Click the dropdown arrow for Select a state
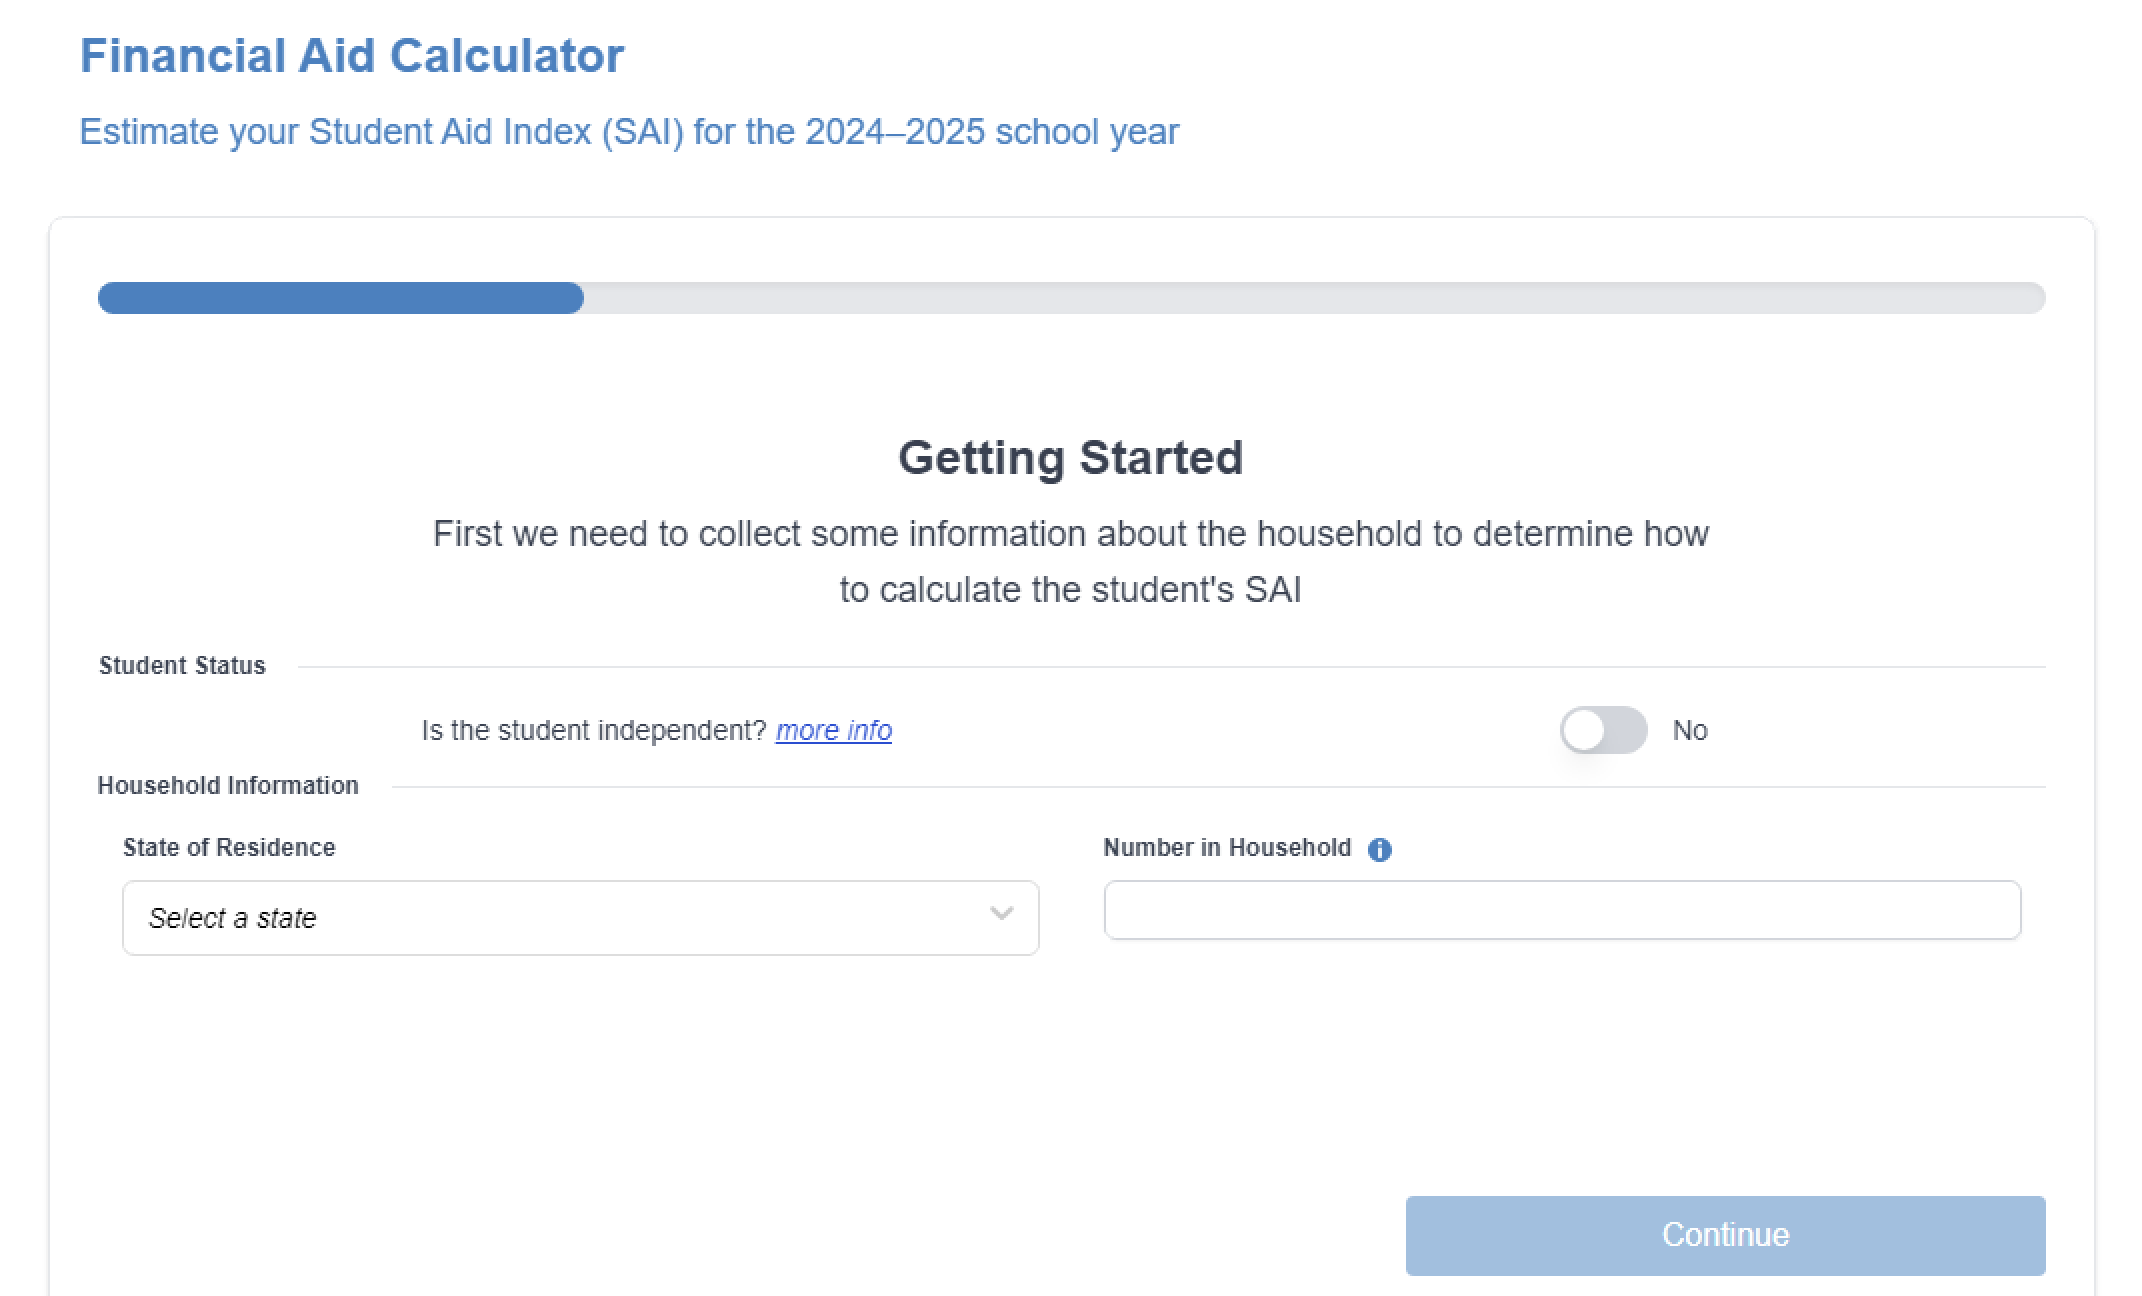This screenshot has height=1296, width=2142. coord(1000,916)
